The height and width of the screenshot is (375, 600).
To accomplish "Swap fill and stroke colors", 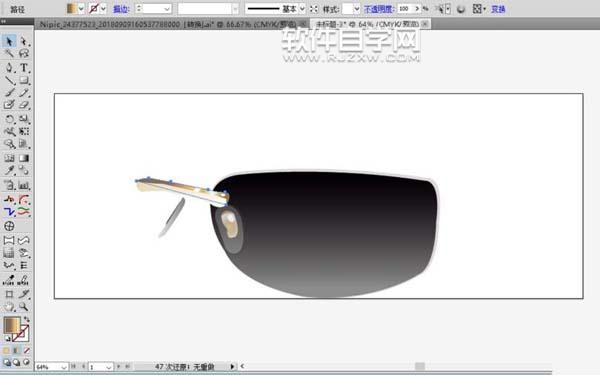I will click(x=26, y=319).
